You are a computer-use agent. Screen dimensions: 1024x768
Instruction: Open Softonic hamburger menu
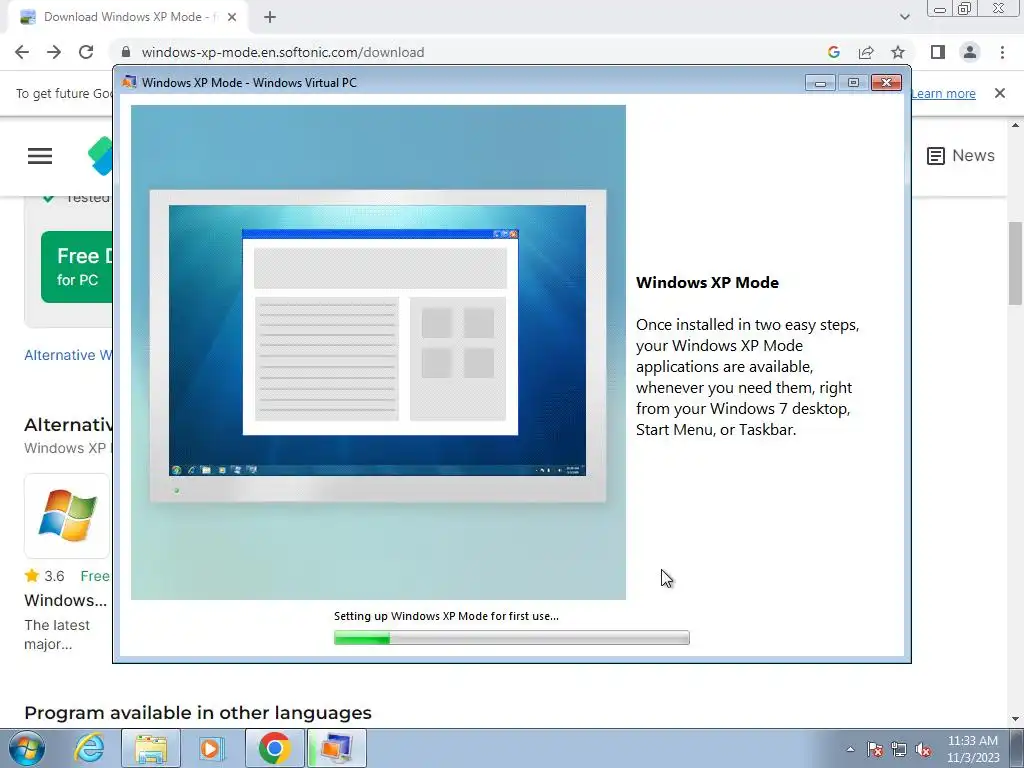(x=40, y=156)
